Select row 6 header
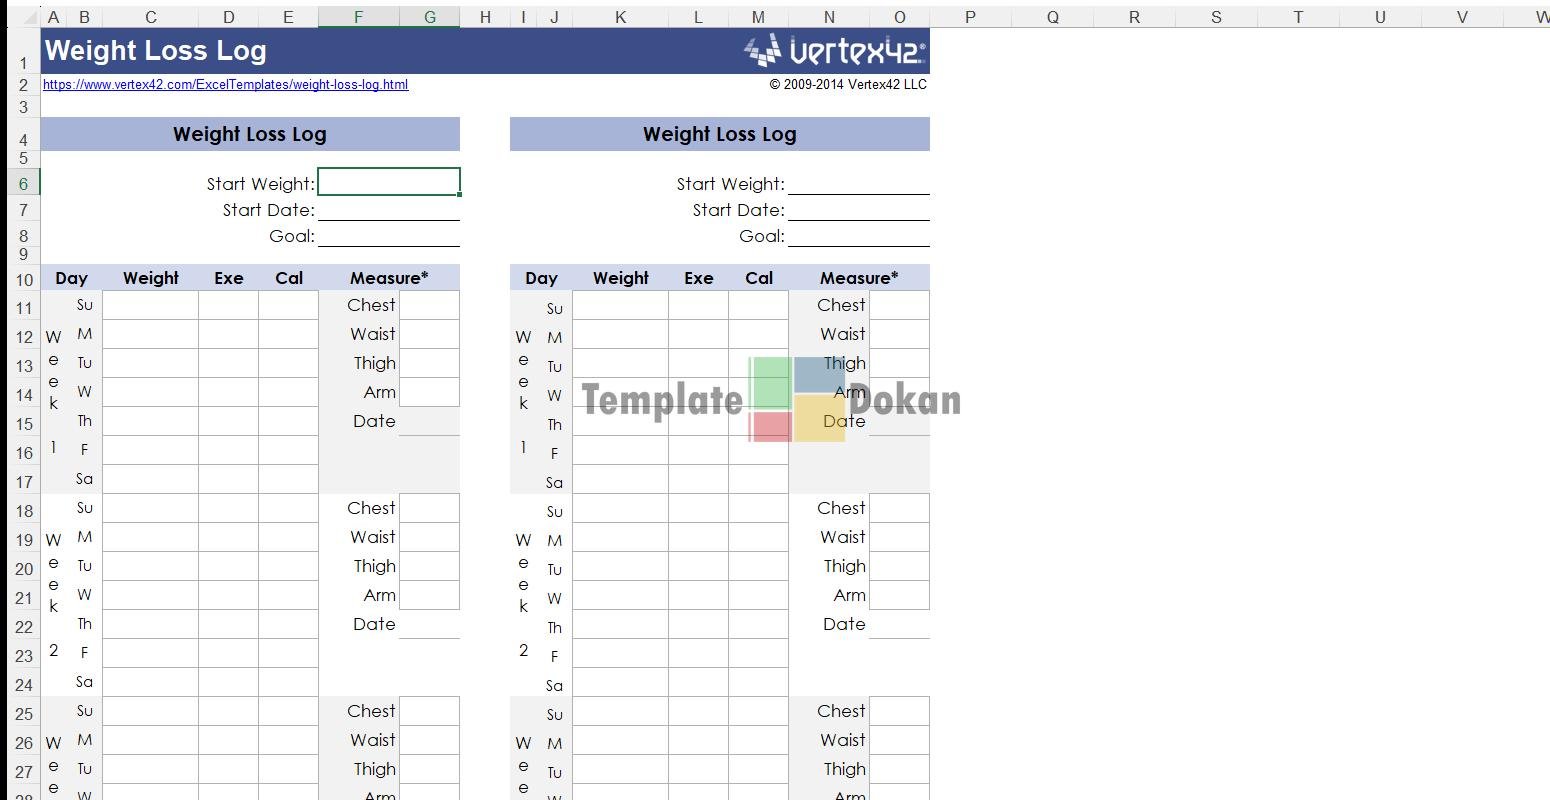This screenshot has height=800, width=1550. pos(23,183)
